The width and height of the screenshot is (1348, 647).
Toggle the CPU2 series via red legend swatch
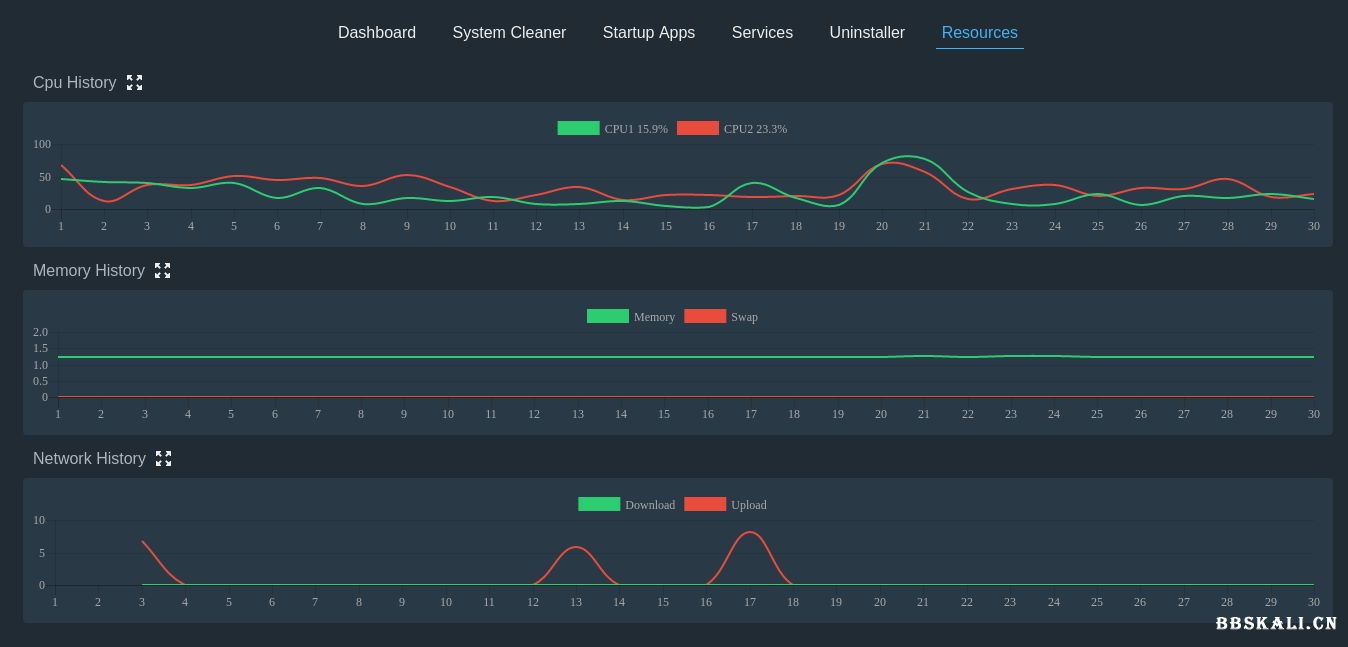tap(698, 128)
